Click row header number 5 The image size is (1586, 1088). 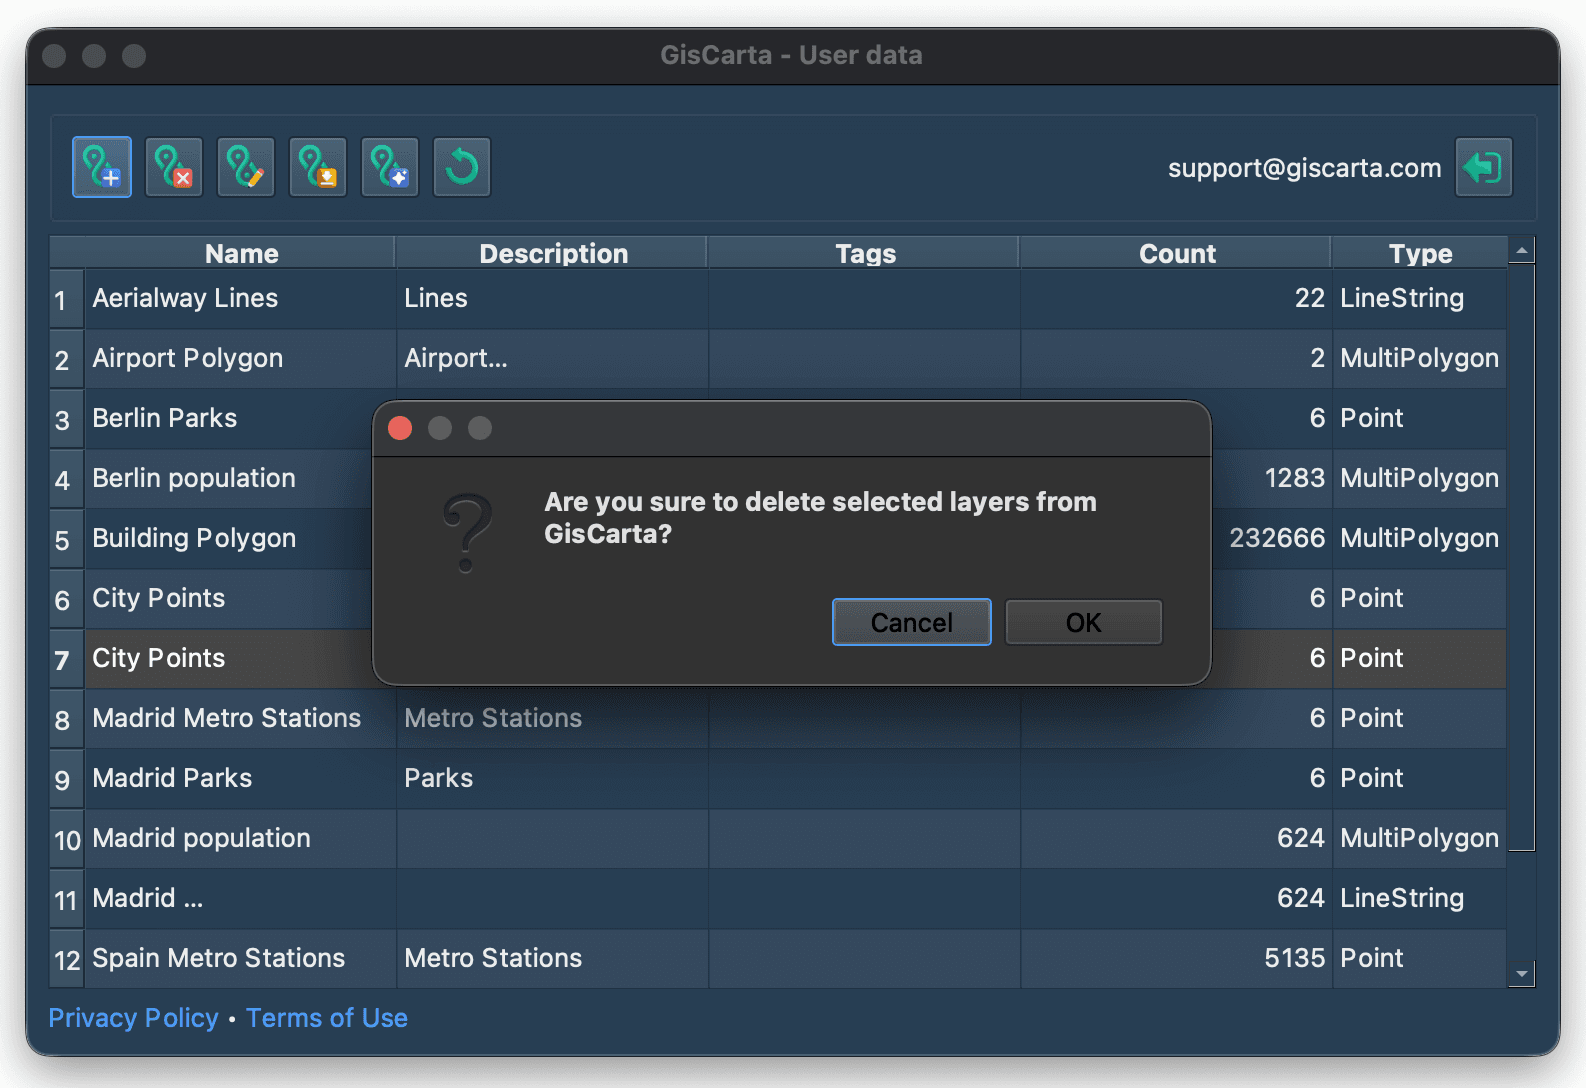[x=66, y=539]
